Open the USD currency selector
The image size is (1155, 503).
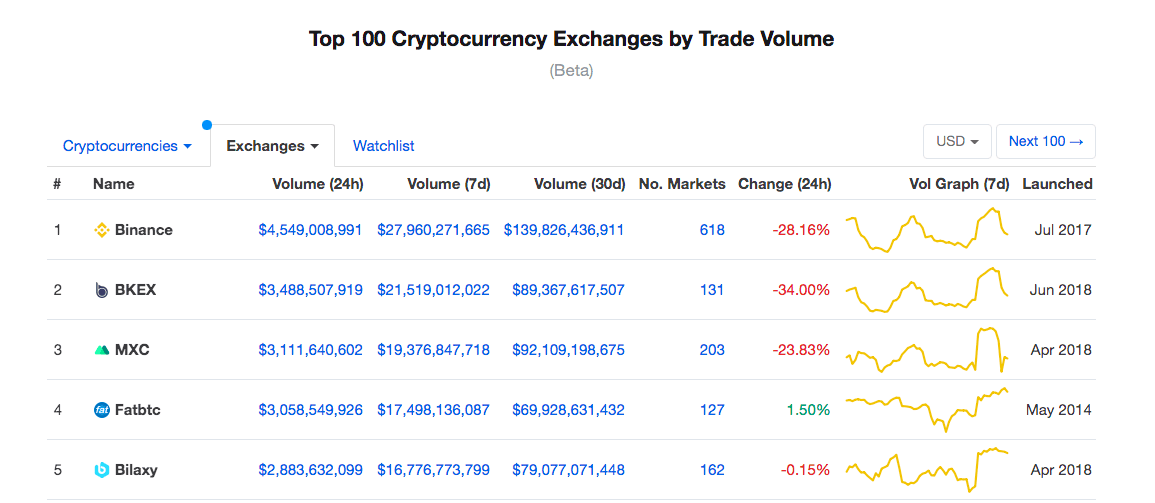coord(957,142)
